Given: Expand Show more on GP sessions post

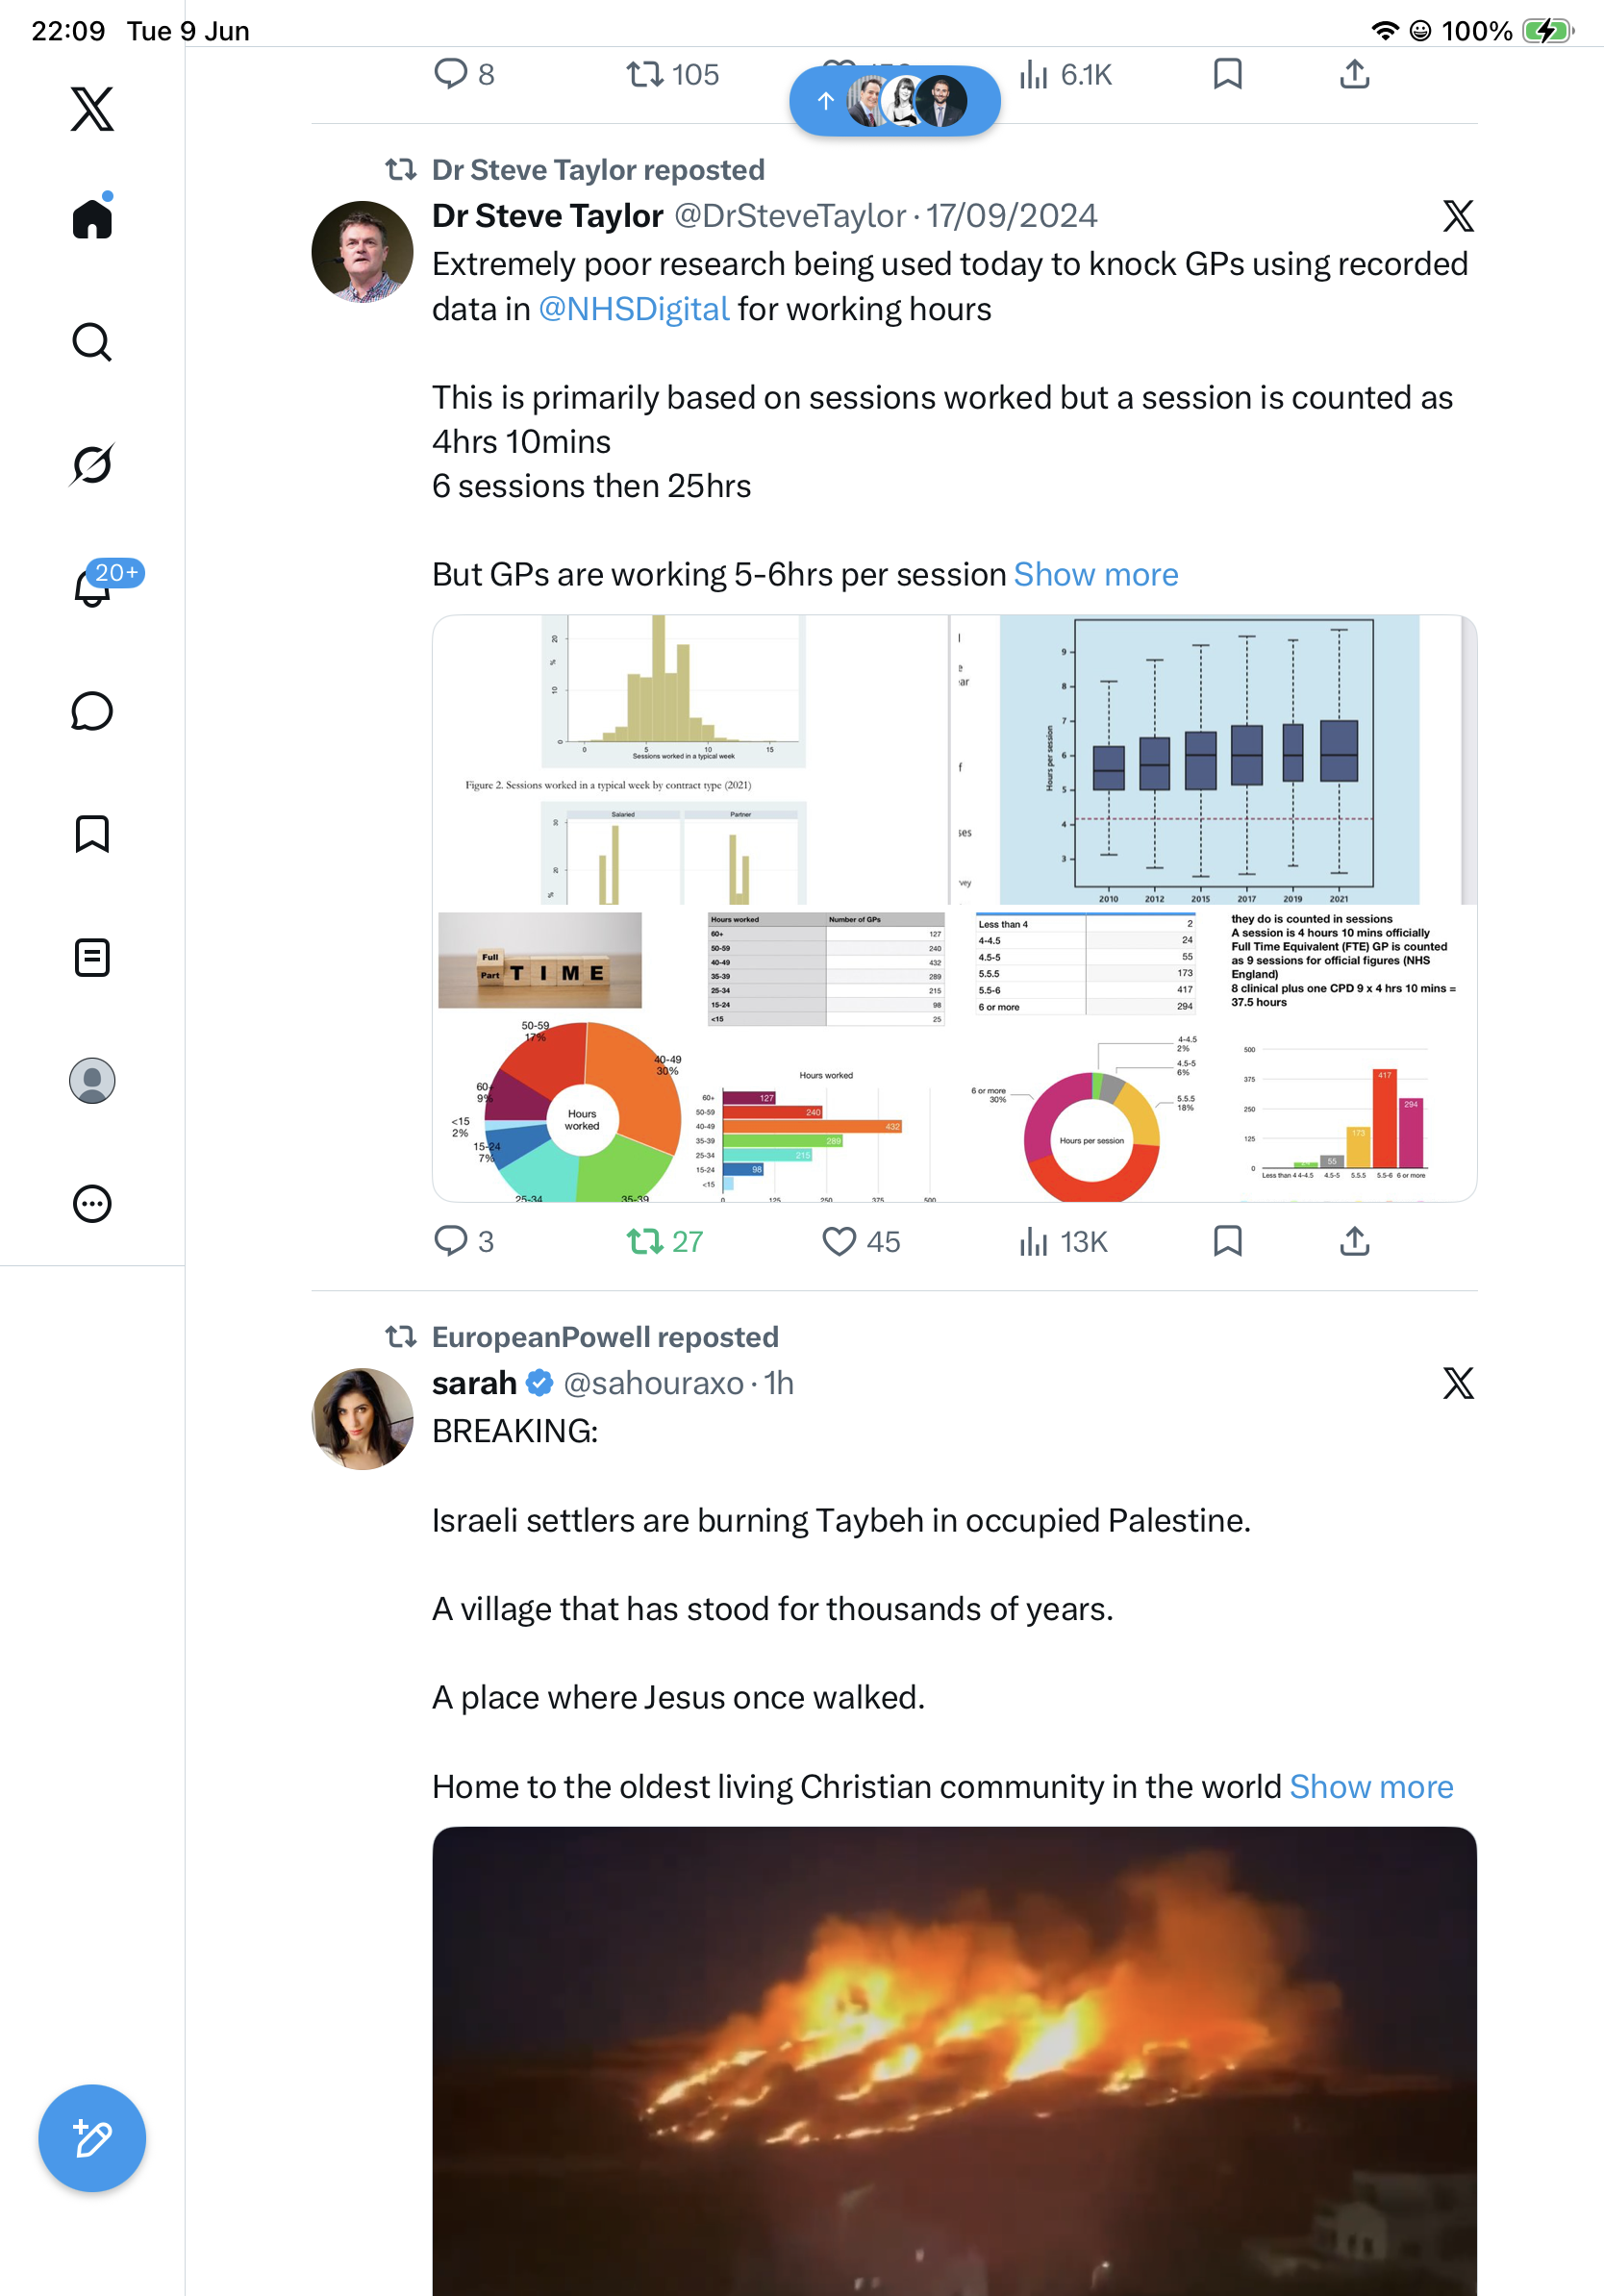Looking at the screenshot, I should 1096,574.
